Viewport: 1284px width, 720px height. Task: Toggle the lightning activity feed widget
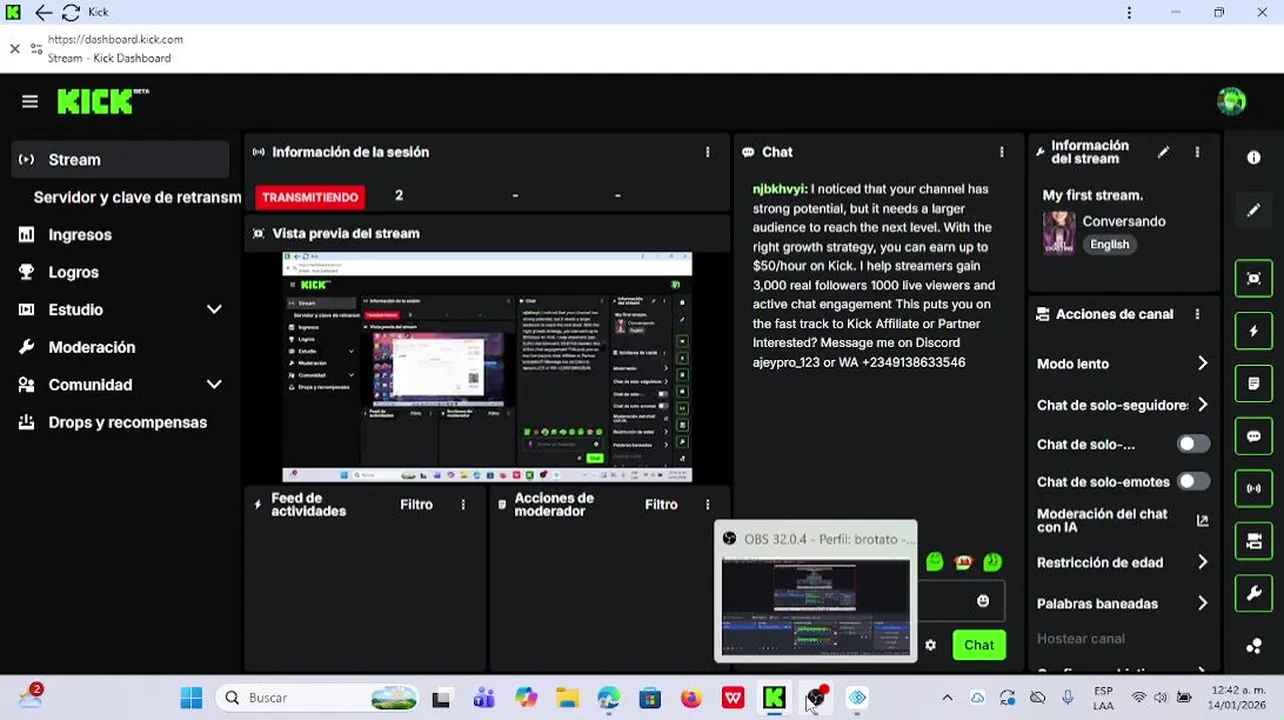[1254, 331]
